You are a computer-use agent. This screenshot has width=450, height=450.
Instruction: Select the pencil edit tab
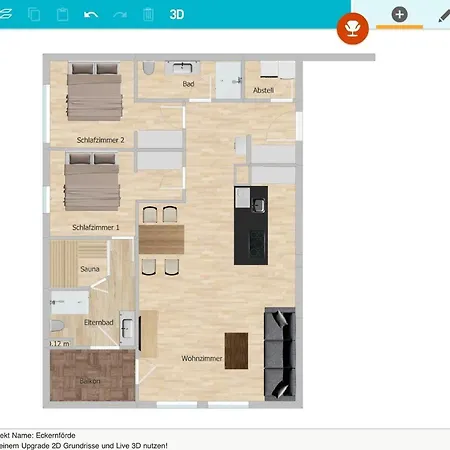(x=444, y=16)
